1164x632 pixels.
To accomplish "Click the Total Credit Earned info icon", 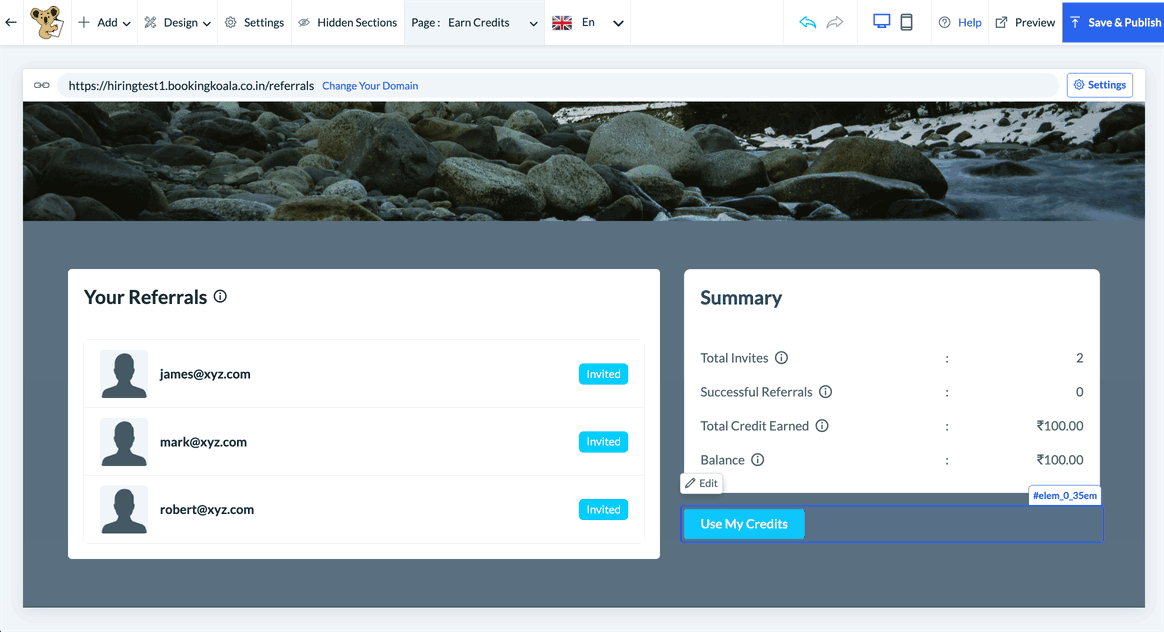I will click(822, 426).
